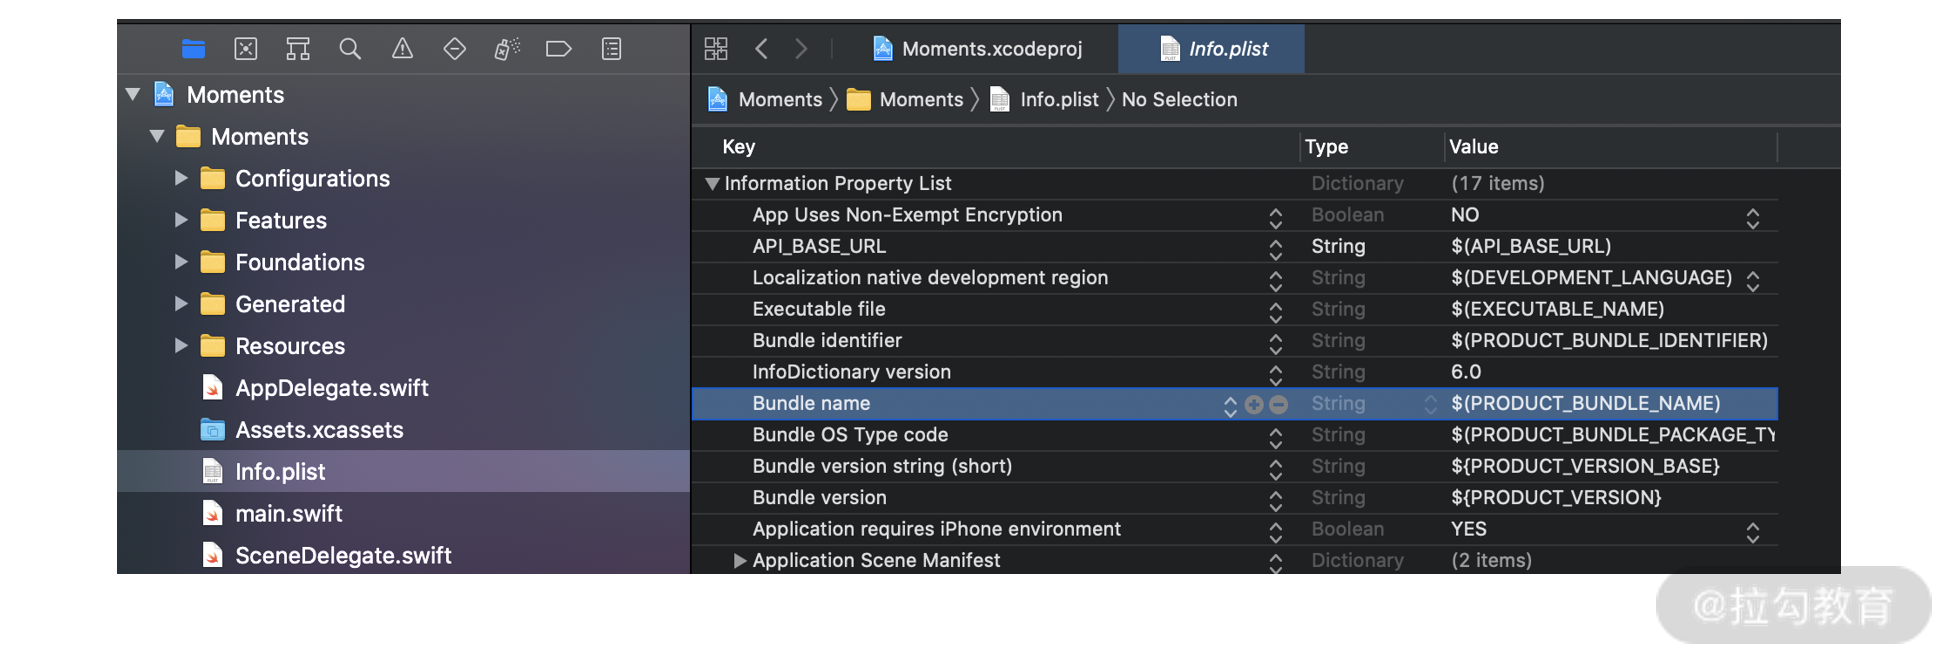Expand the Generated folder
The image size is (1958, 670).
(x=181, y=304)
